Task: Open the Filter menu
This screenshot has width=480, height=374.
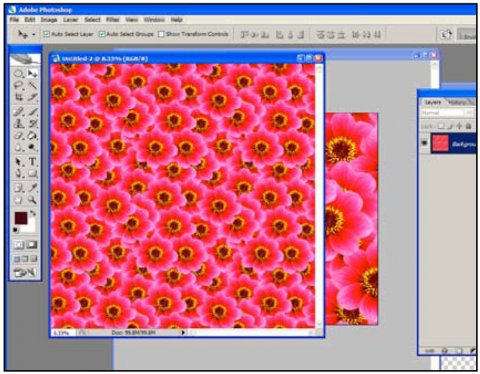Action: coord(113,20)
